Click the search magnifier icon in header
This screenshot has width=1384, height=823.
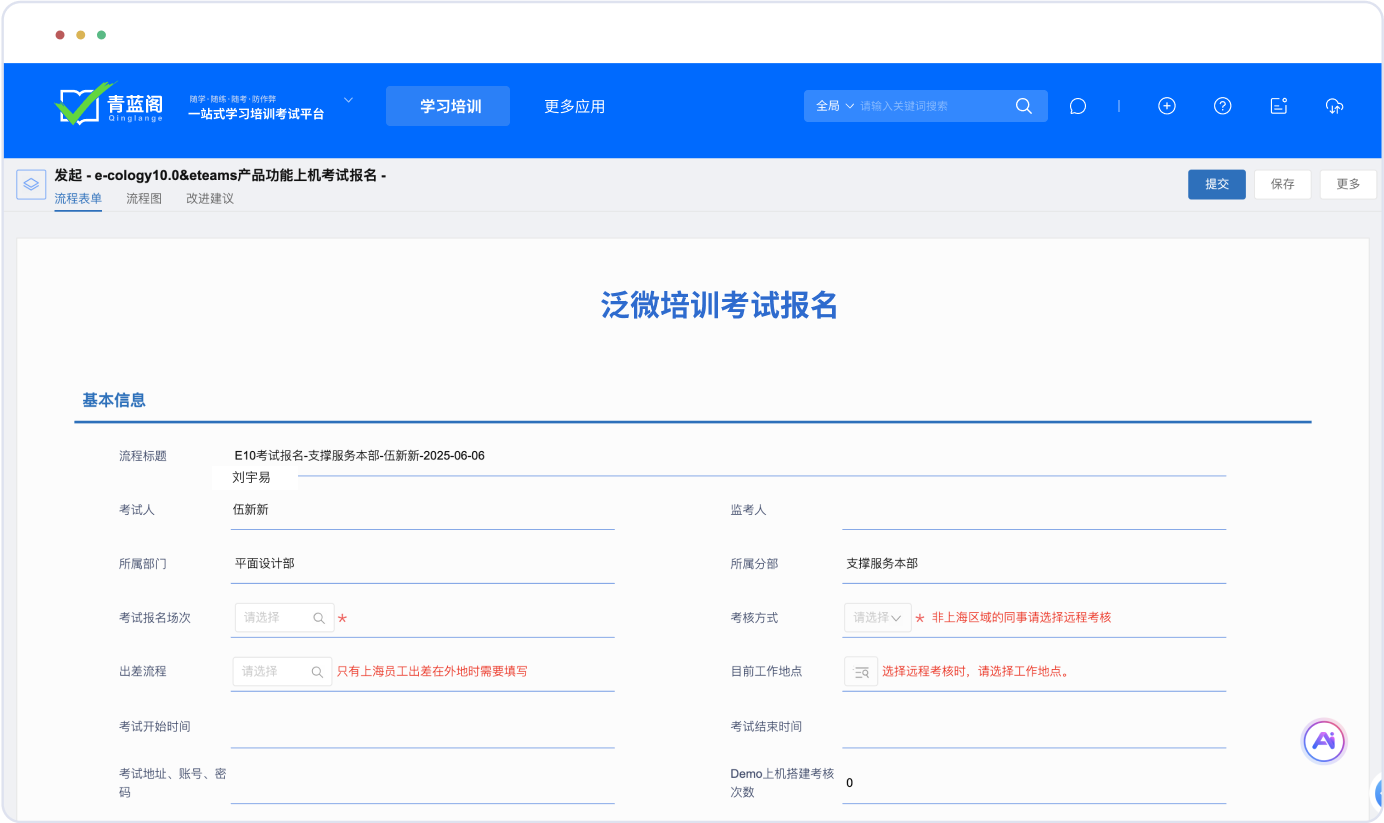point(1023,106)
